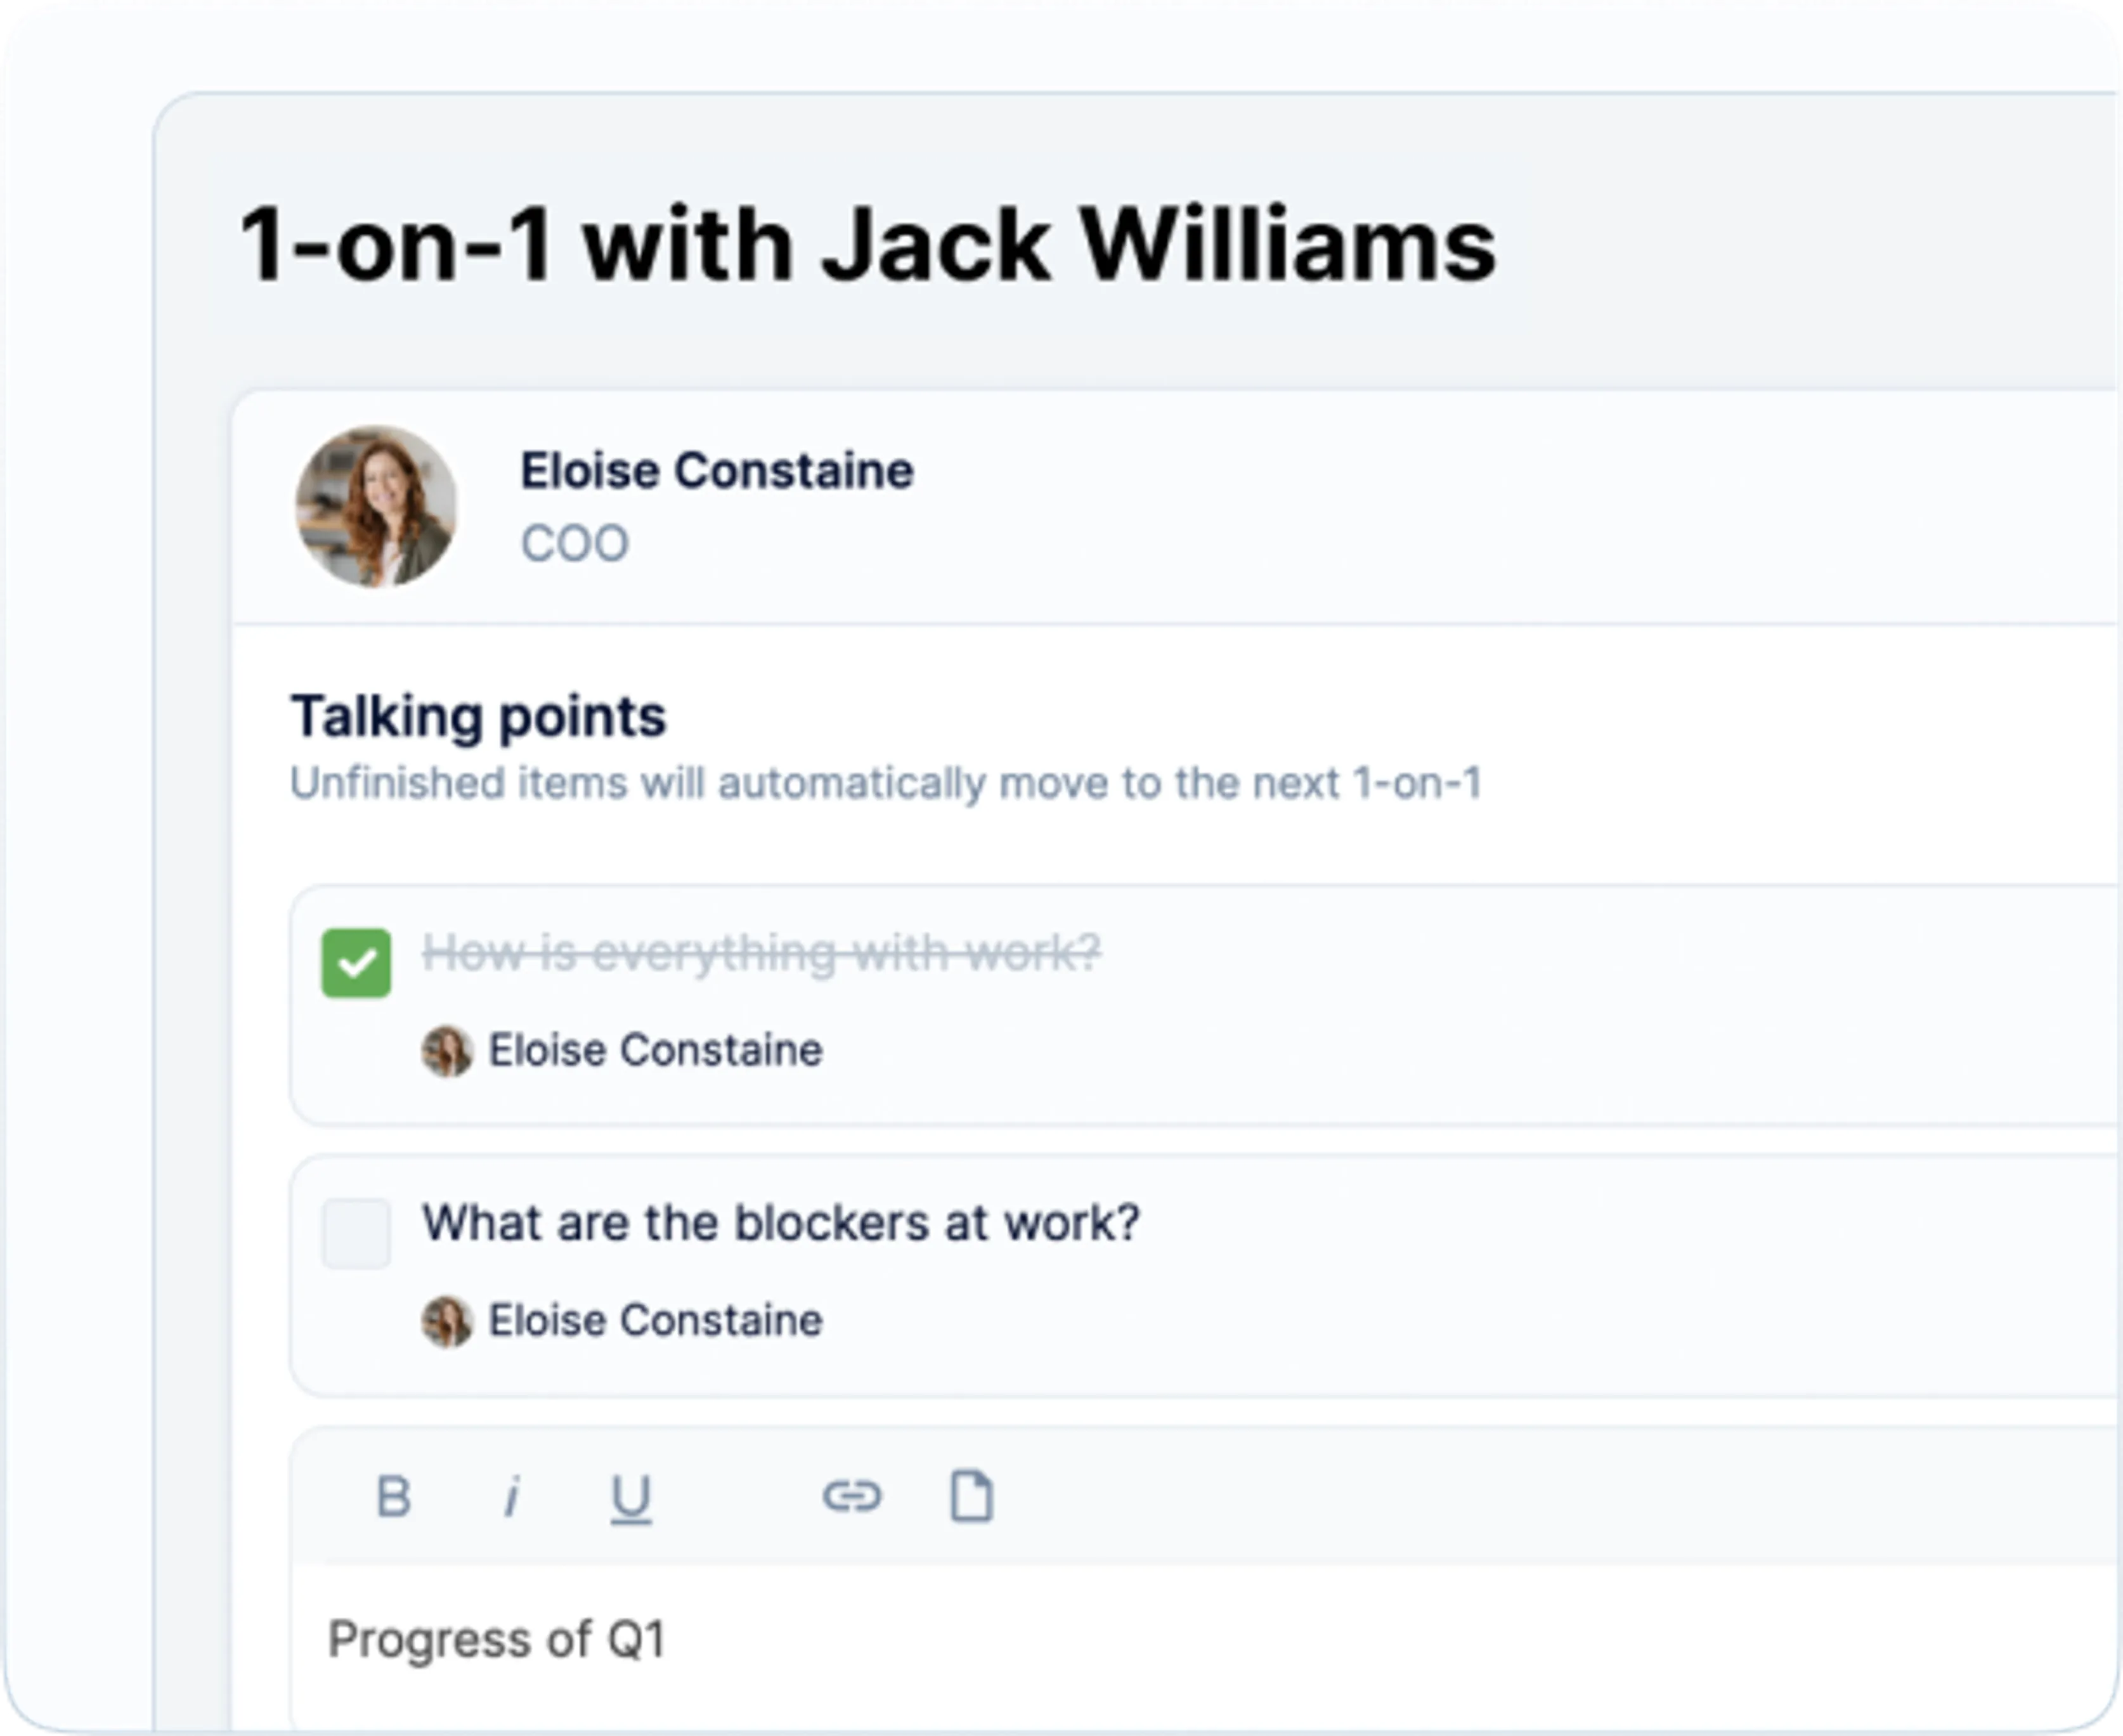Click the COO role label
2123x1736 pixels.
[x=574, y=544]
